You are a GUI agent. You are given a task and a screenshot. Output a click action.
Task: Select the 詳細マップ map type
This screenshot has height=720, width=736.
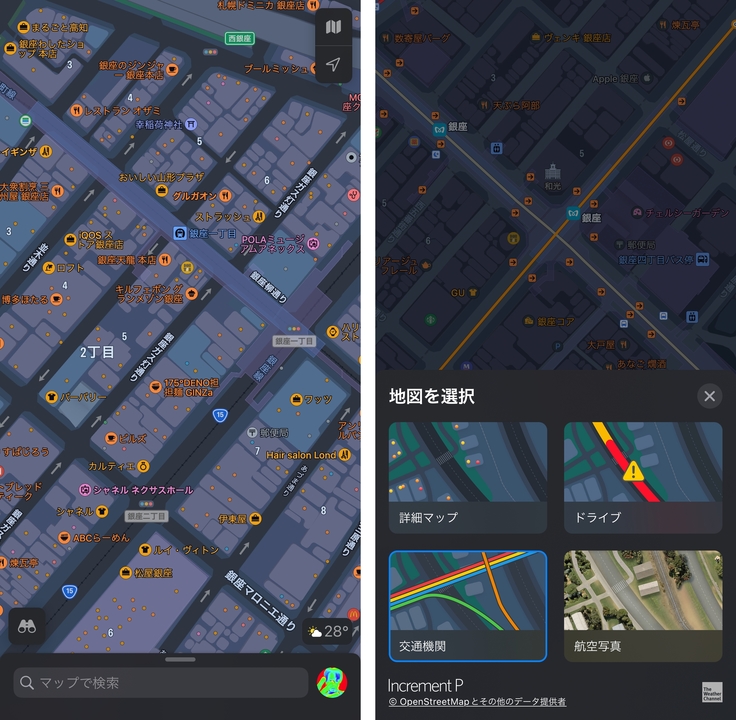click(x=468, y=477)
